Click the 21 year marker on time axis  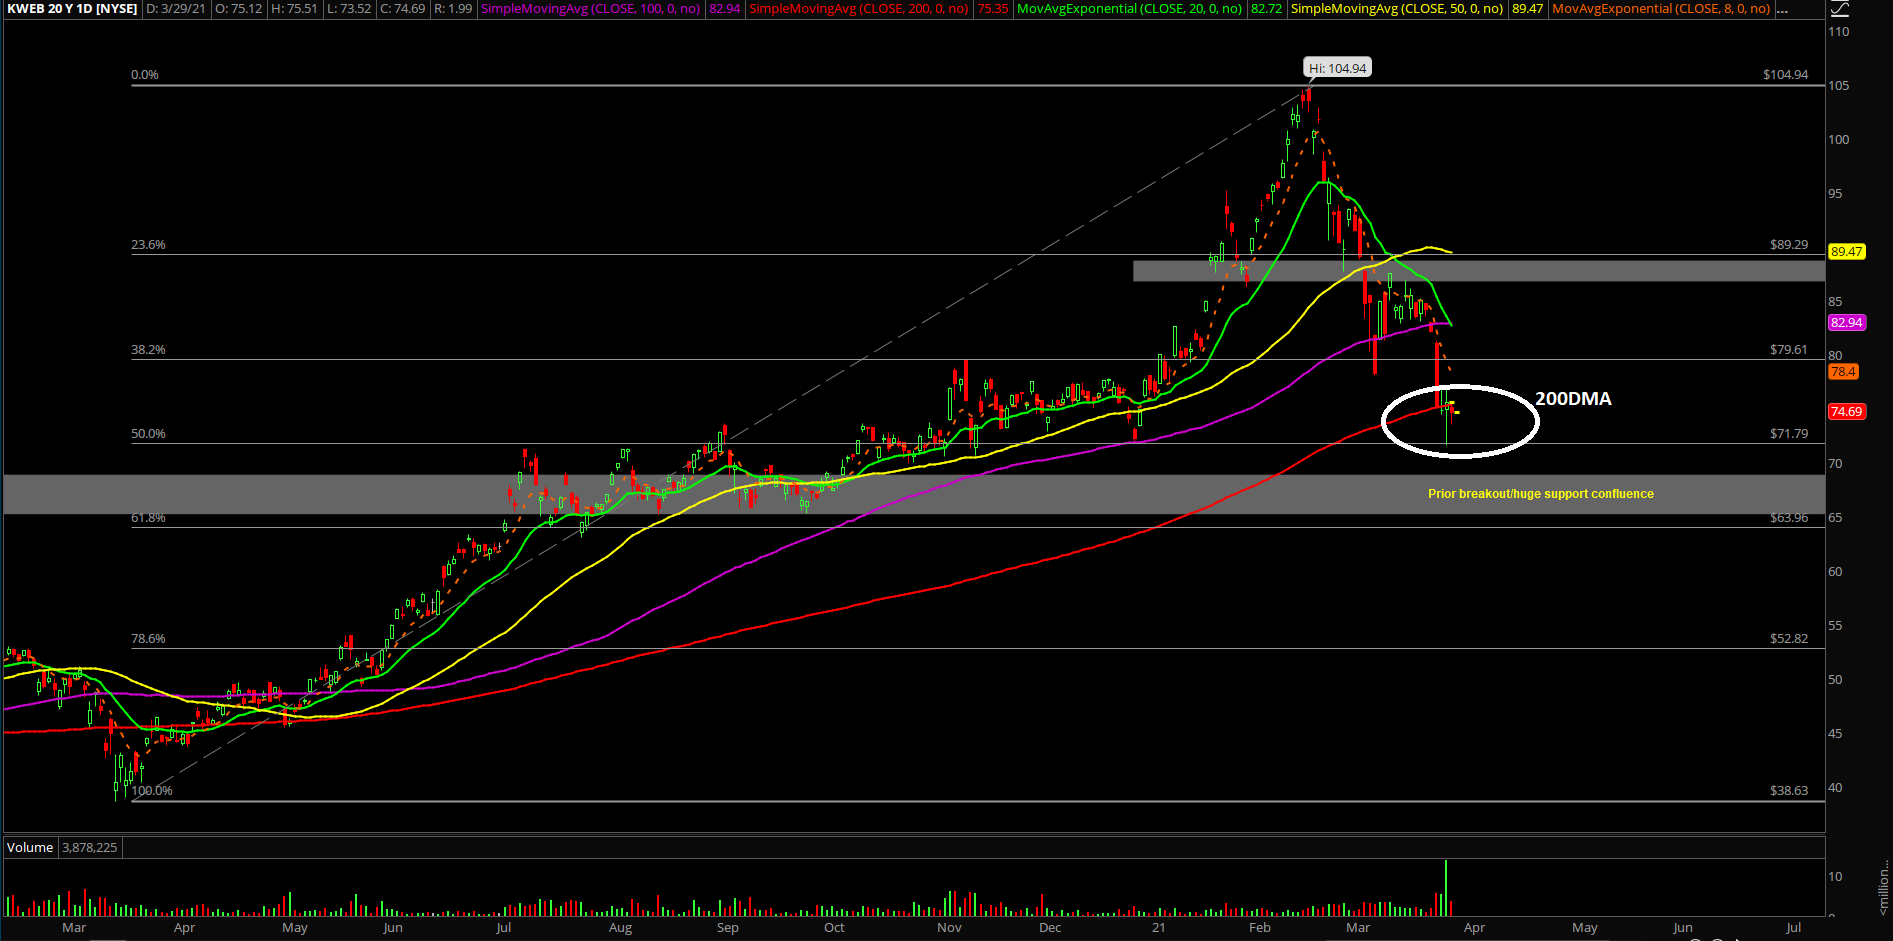tap(1158, 928)
